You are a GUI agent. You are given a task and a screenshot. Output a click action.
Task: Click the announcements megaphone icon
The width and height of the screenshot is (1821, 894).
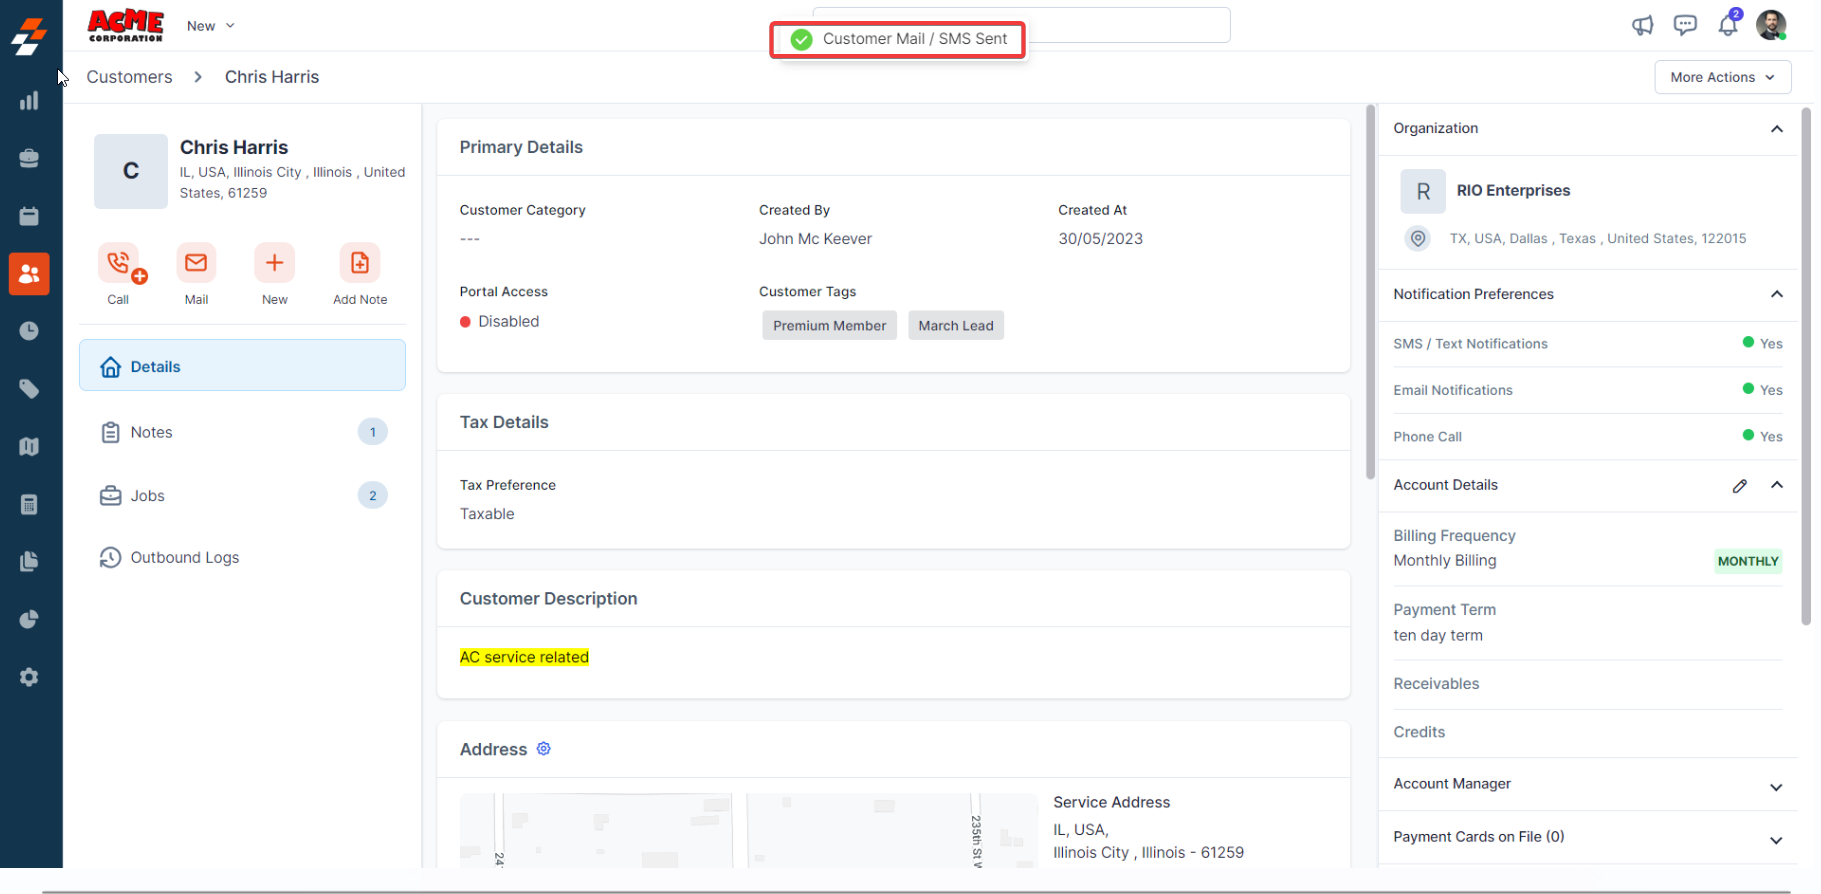pos(1642,25)
